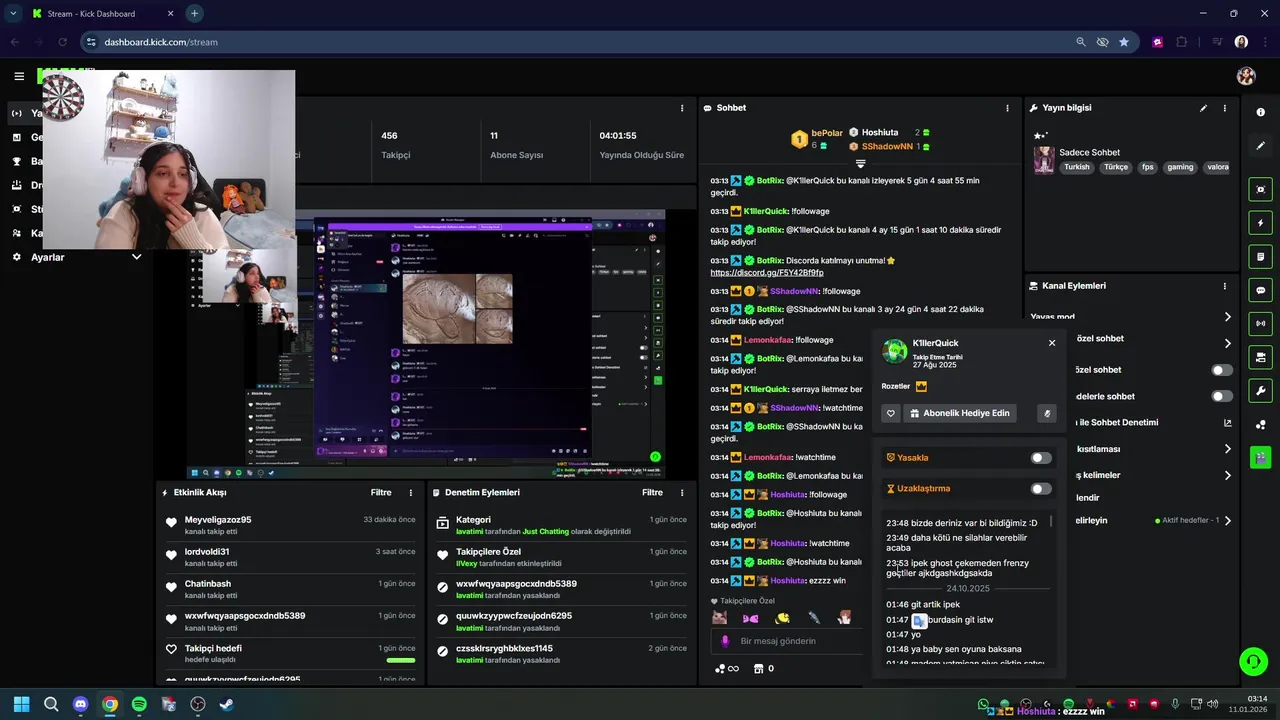Open the browser tab search dropdown
The width and height of the screenshot is (1280, 720).
(x=13, y=14)
